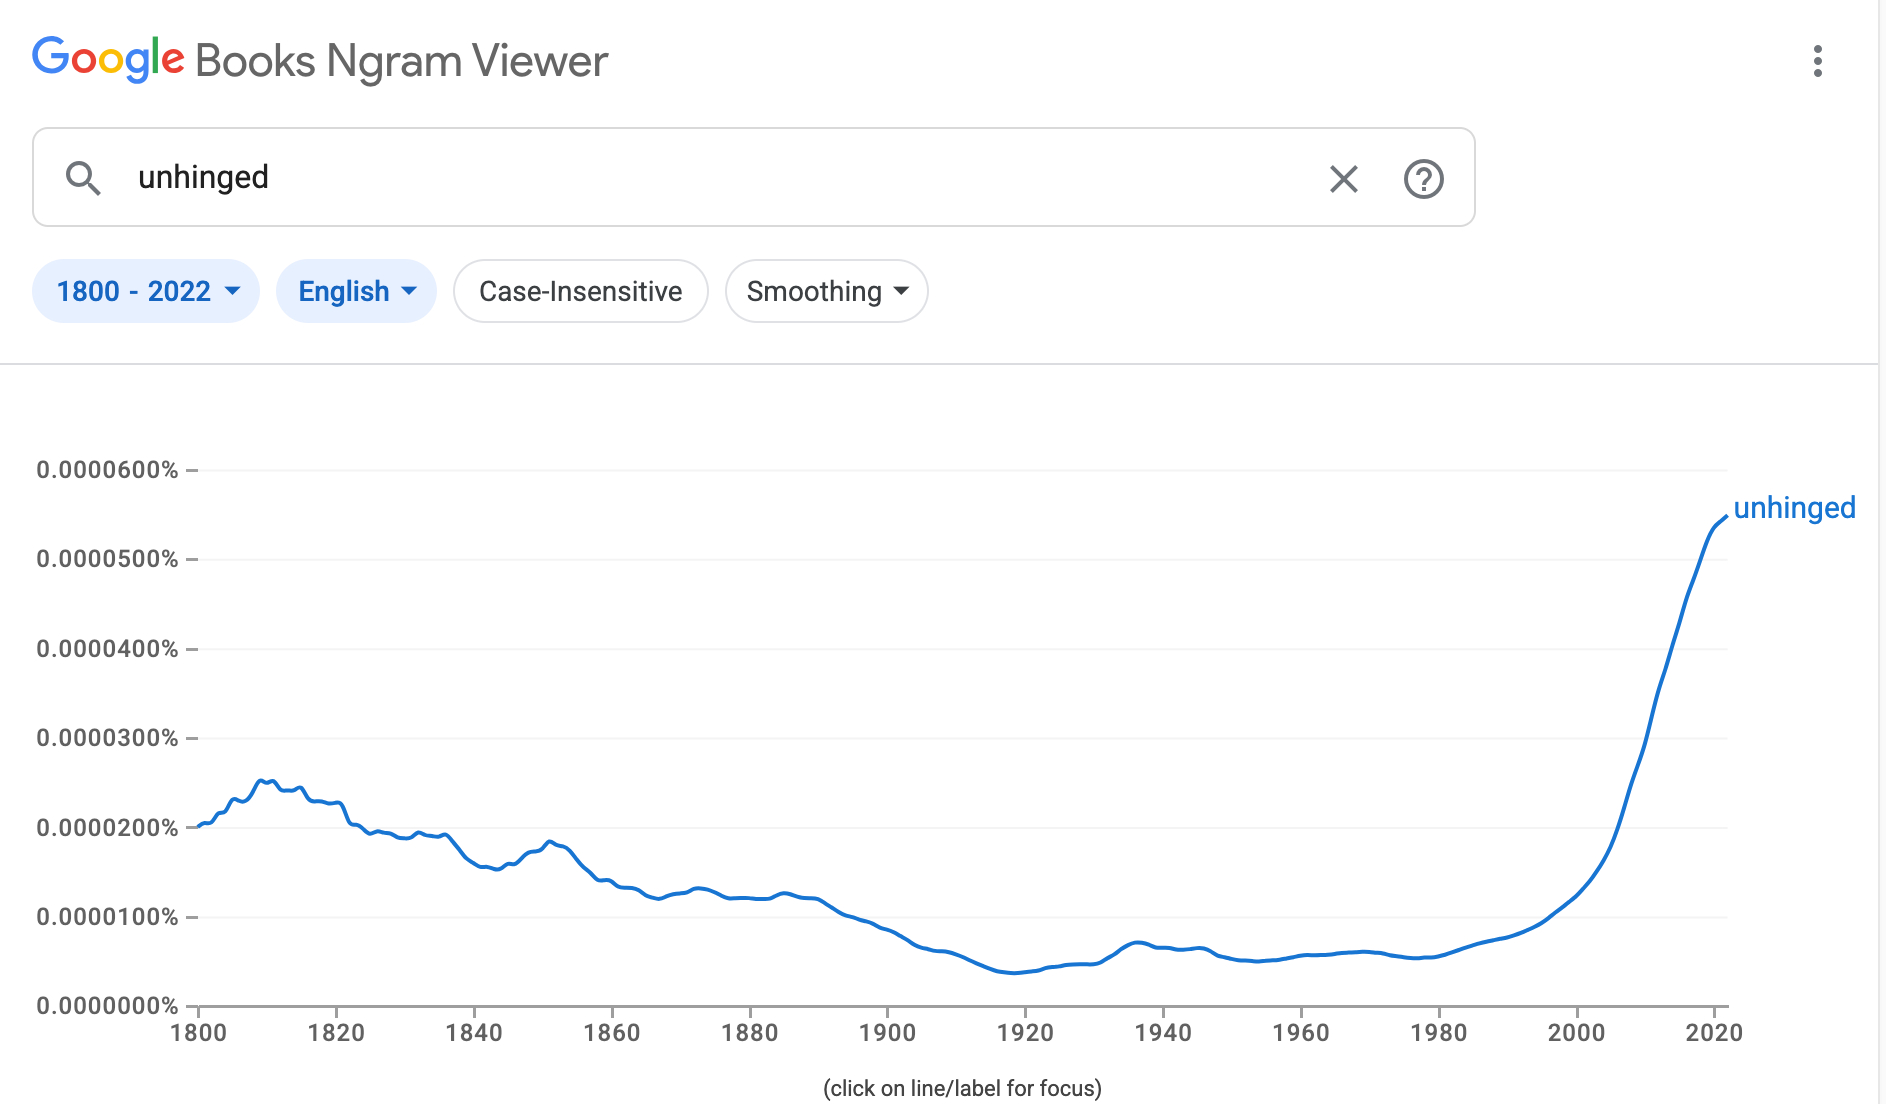Click the arrow beside 1800 - 2022
Image resolution: width=1886 pixels, height=1104 pixels.
pyautogui.click(x=233, y=291)
